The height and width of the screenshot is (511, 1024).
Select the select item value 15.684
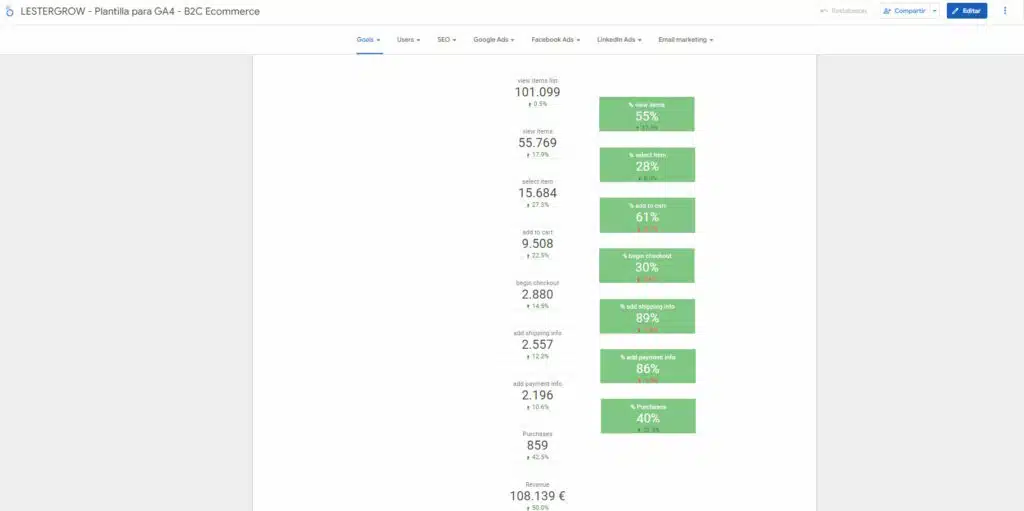pyautogui.click(x=537, y=193)
